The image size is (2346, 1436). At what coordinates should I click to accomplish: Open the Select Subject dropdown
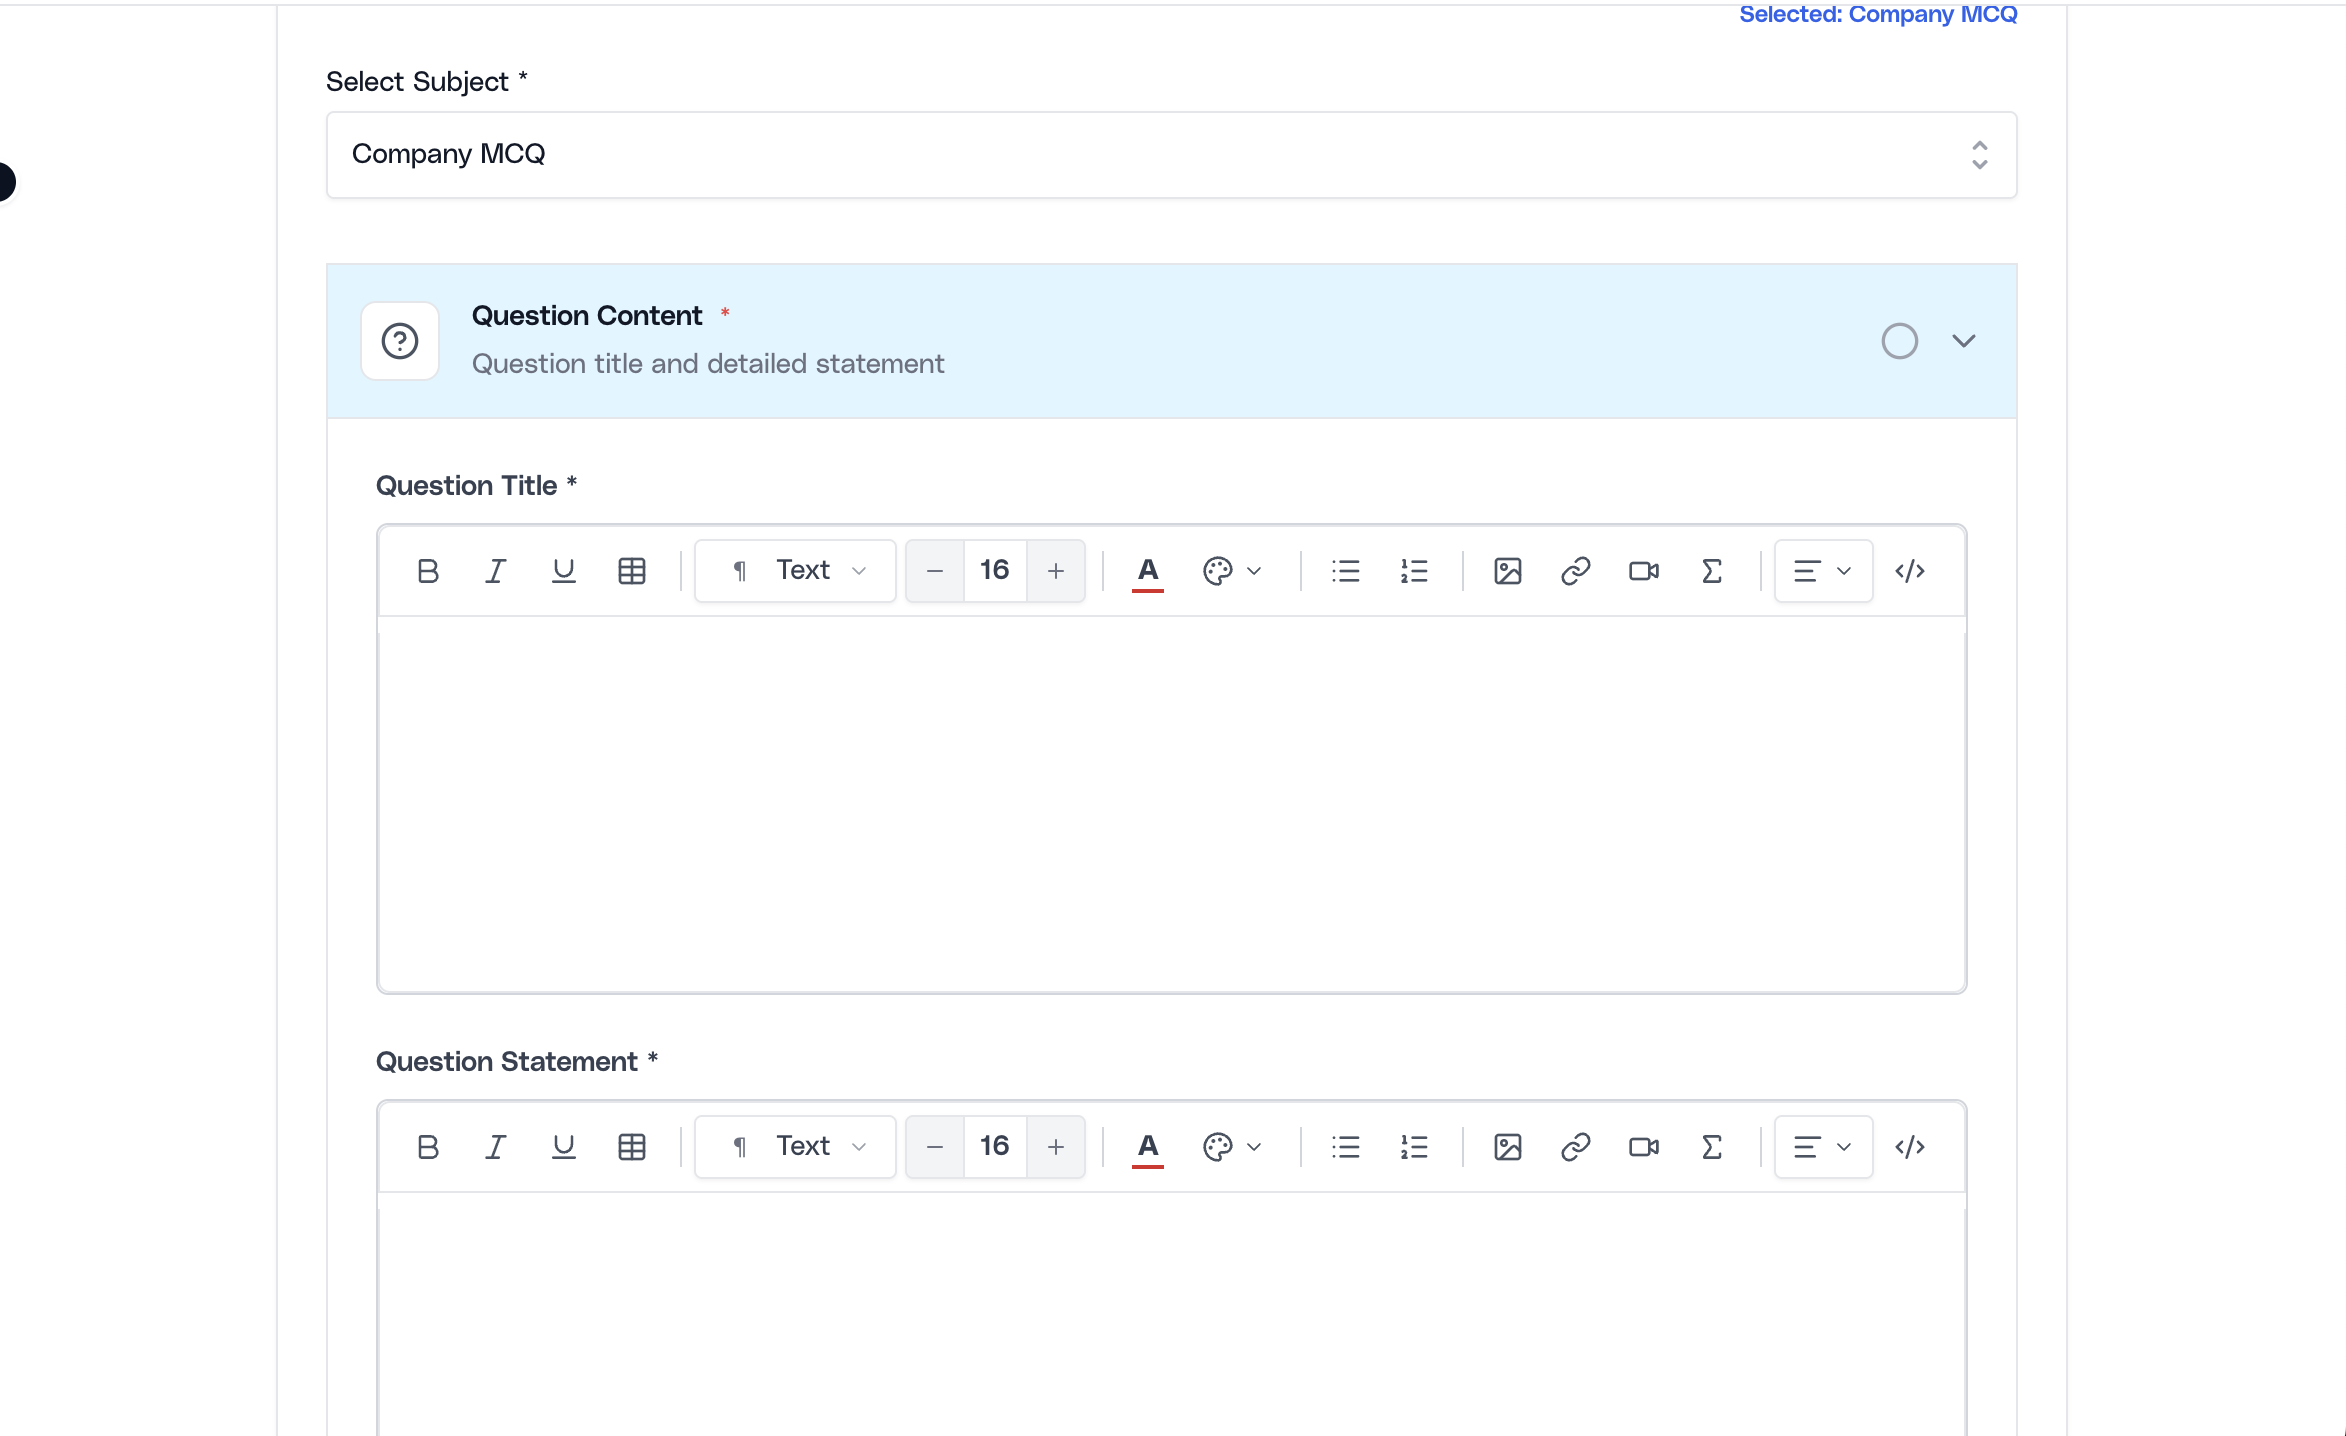coord(1171,155)
